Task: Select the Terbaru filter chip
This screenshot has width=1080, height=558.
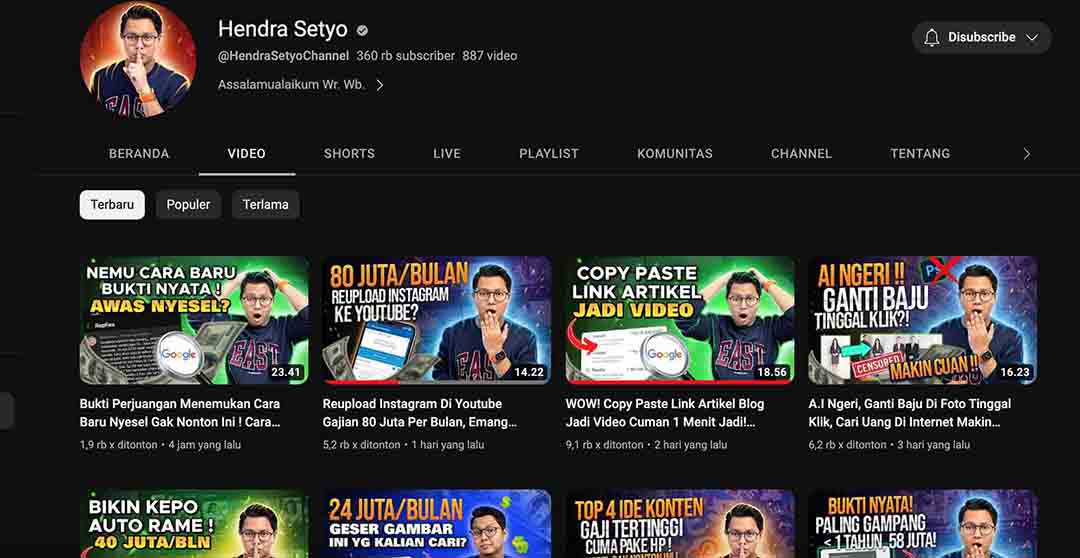Action: [x=112, y=205]
